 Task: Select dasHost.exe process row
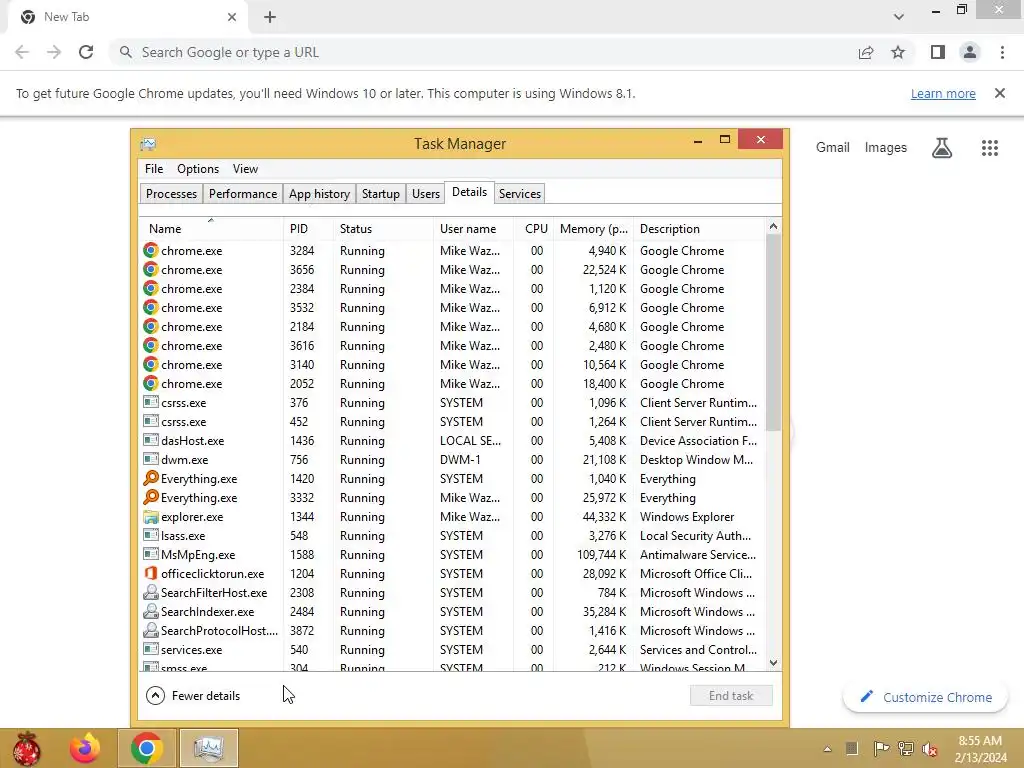(452, 441)
